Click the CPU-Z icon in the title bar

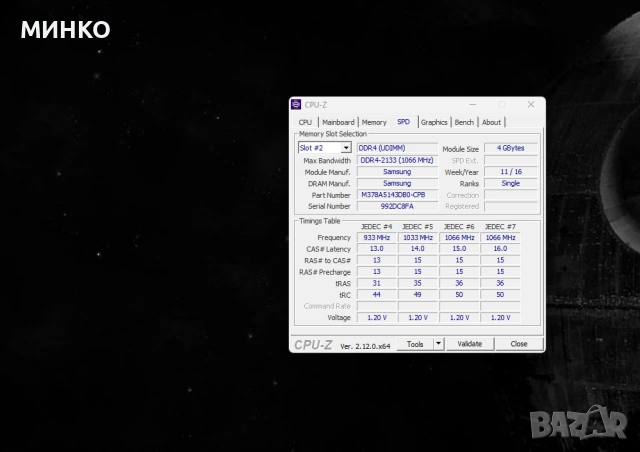[x=297, y=104]
